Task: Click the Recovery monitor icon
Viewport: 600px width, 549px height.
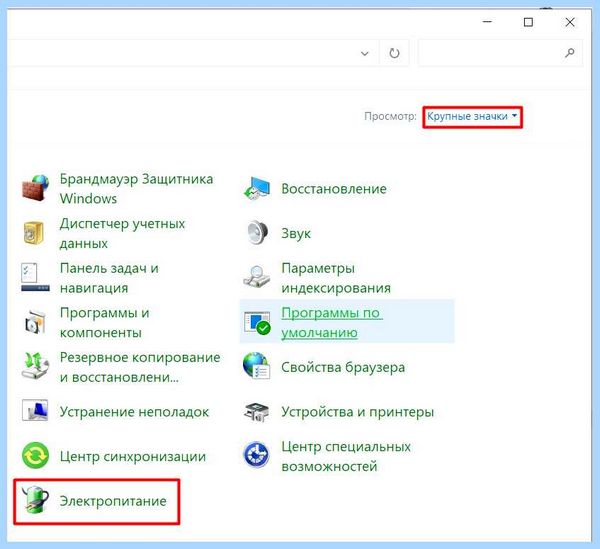Action: (257, 188)
